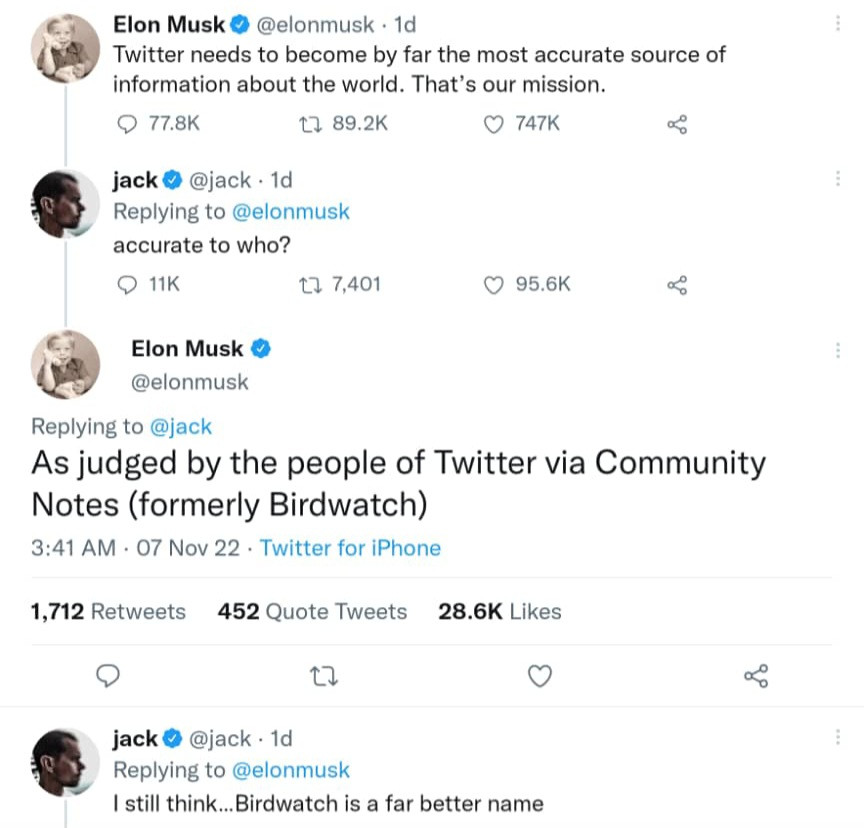The width and height of the screenshot is (864, 828).
Task: Open more options on the main Elon tweet
Action: 837,350
